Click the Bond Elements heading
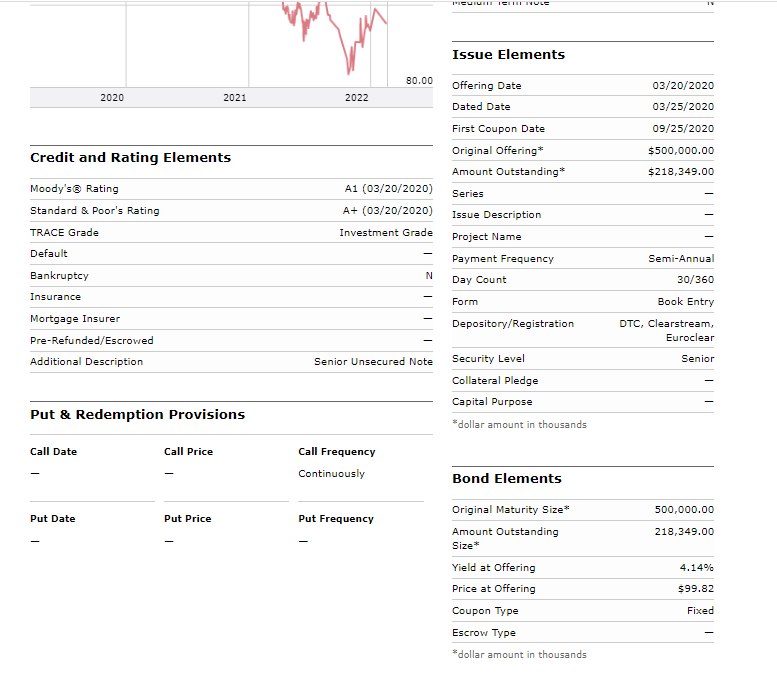Screen dimensions: 777x692 pos(507,479)
